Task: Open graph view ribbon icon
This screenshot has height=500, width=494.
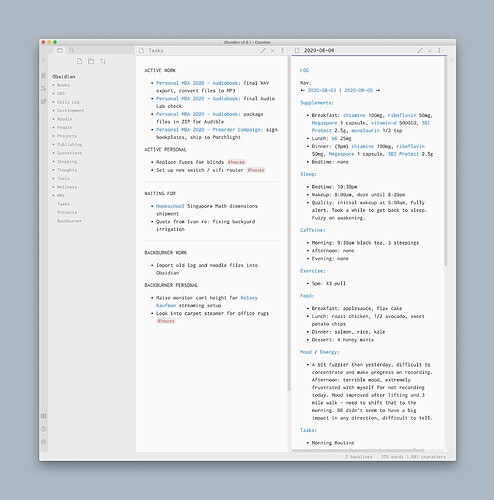Action: tap(43, 88)
